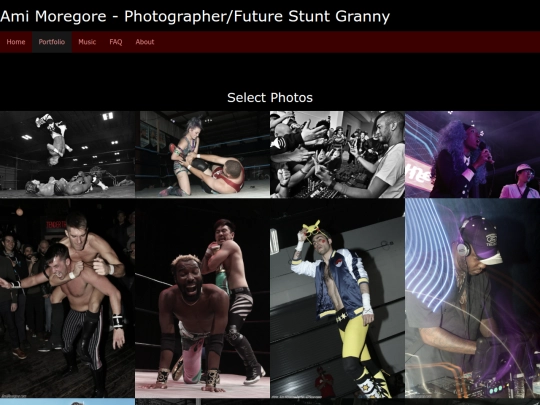This screenshot has height=405, width=540.
Task: Open the Home menu item
Action: (x=16, y=42)
